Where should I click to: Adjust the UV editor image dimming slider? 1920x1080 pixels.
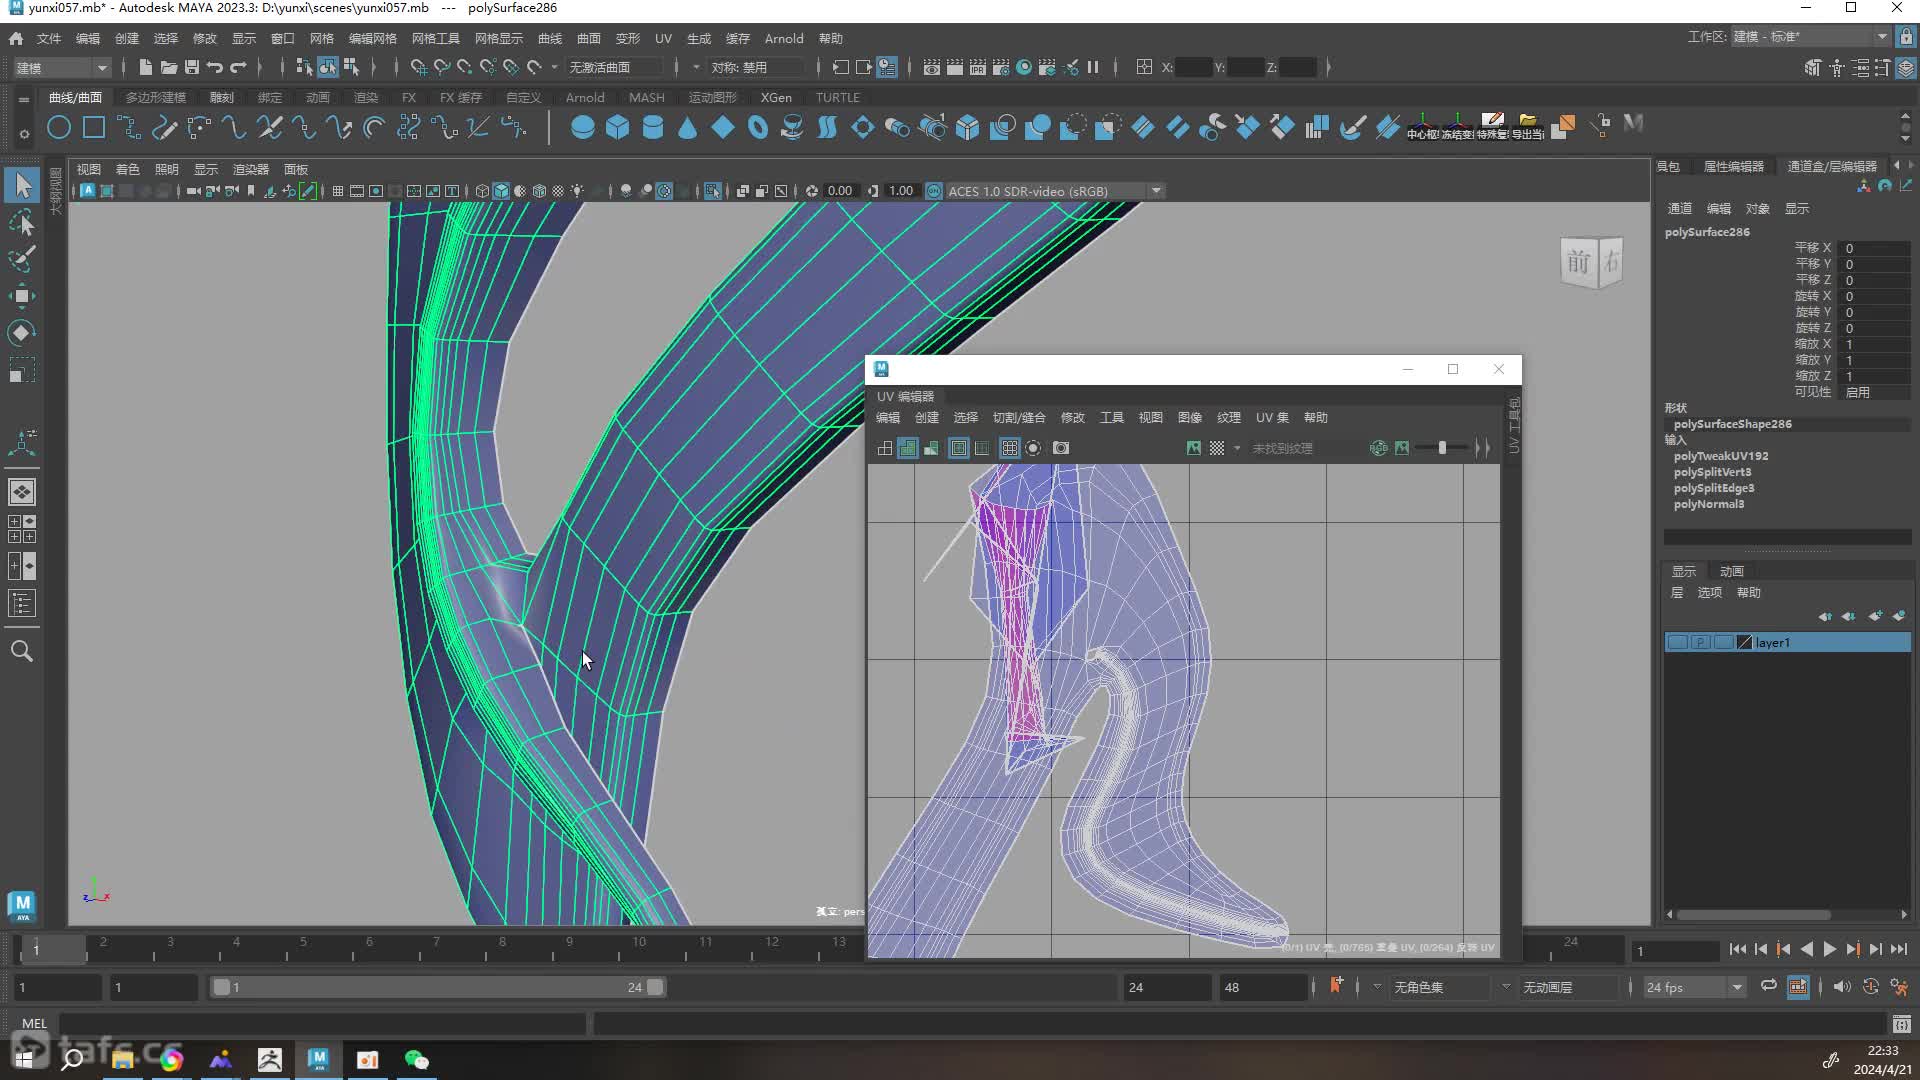click(x=1443, y=448)
